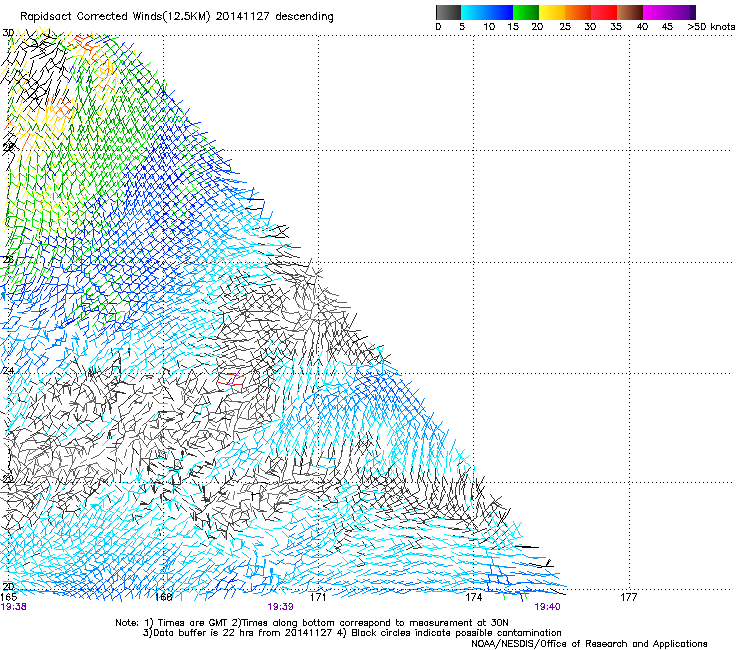740x650 pixels.
Task: Click the gray 0-5 knots legend segment
Action: pyautogui.click(x=448, y=12)
